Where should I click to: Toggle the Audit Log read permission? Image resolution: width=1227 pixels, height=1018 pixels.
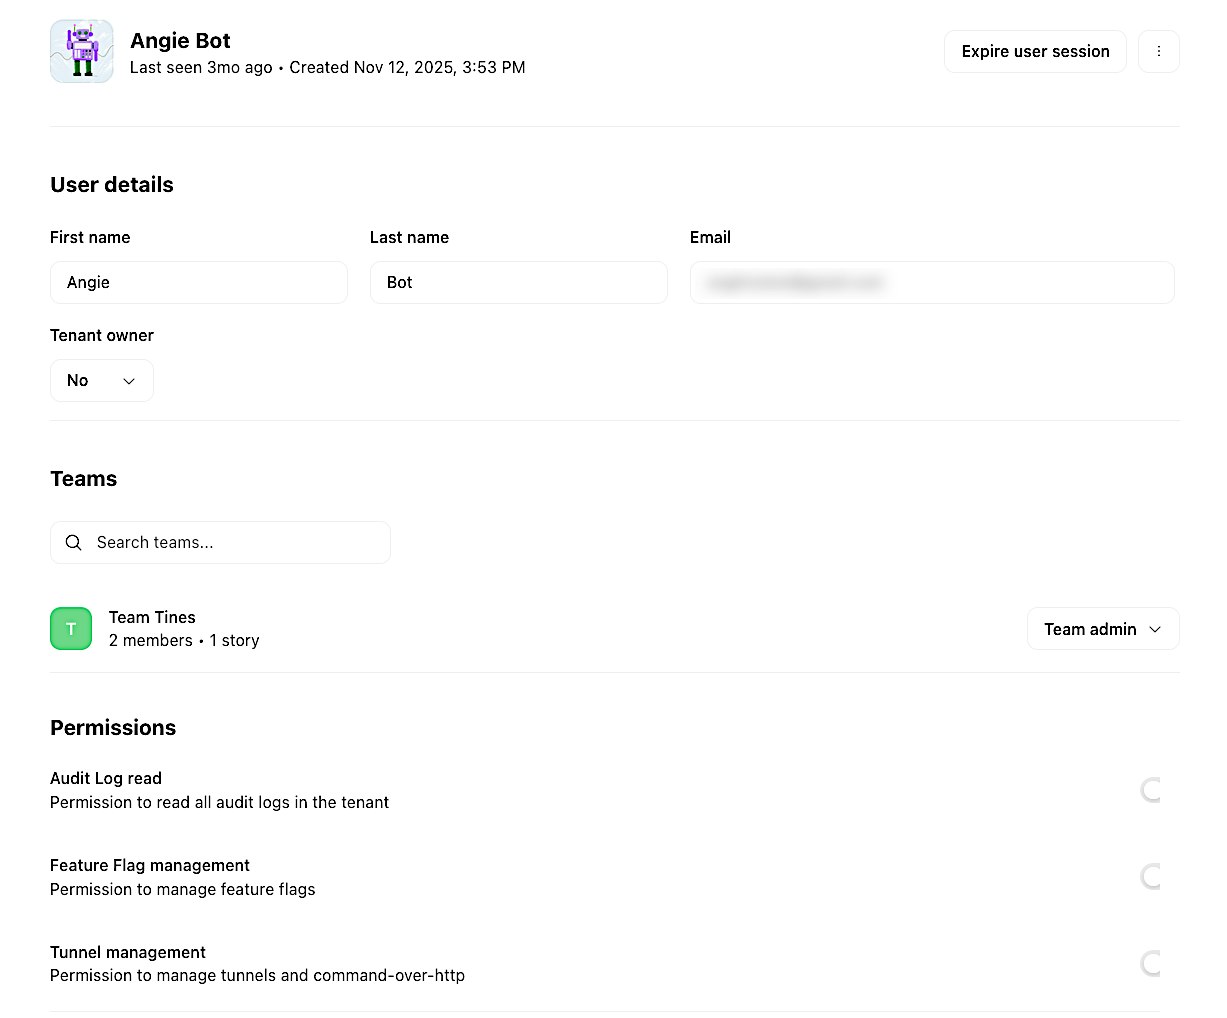[x=1150, y=790]
